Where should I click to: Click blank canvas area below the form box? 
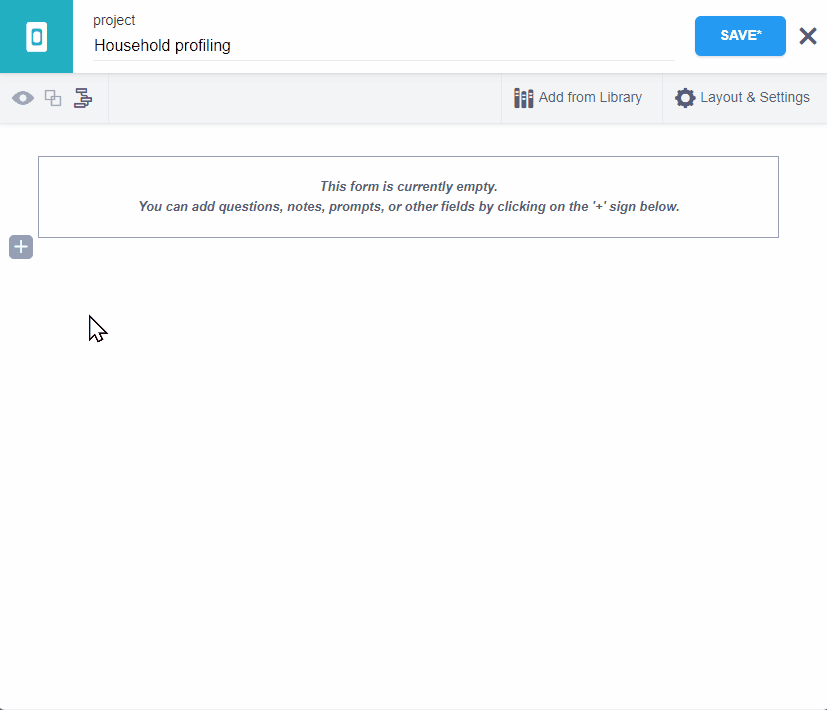point(408,450)
